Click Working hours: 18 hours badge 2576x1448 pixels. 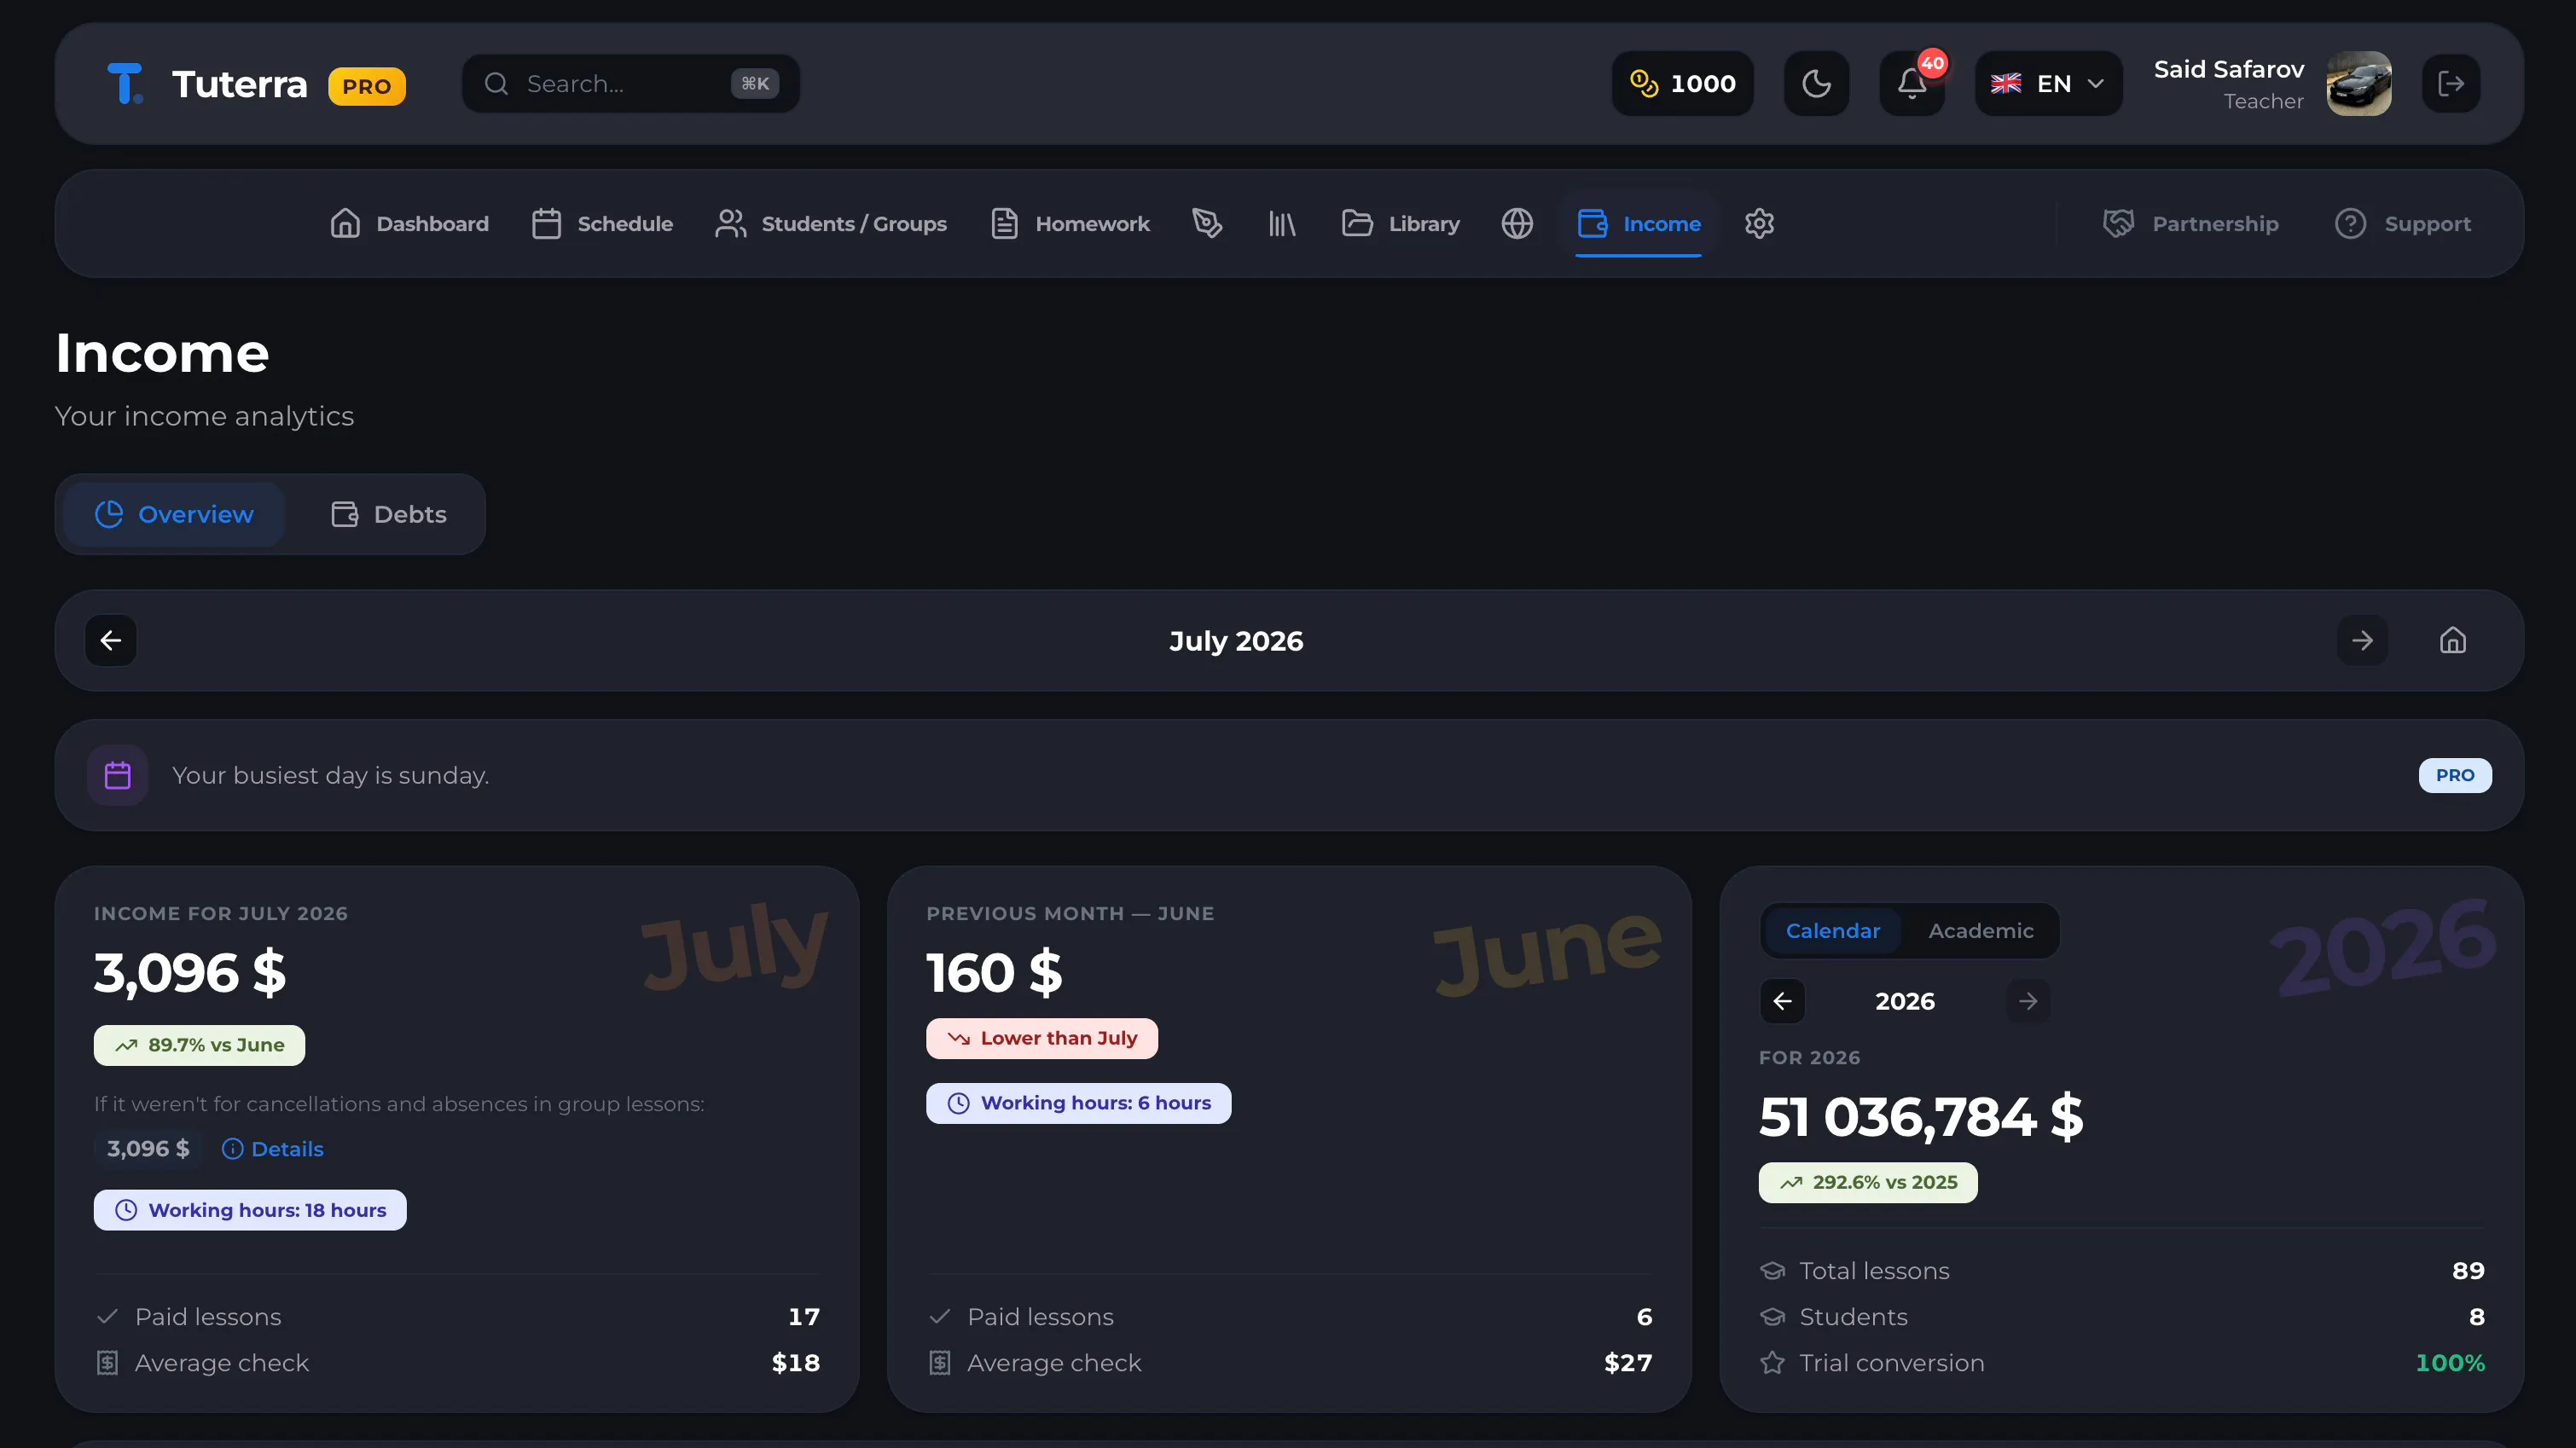click(x=250, y=1211)
